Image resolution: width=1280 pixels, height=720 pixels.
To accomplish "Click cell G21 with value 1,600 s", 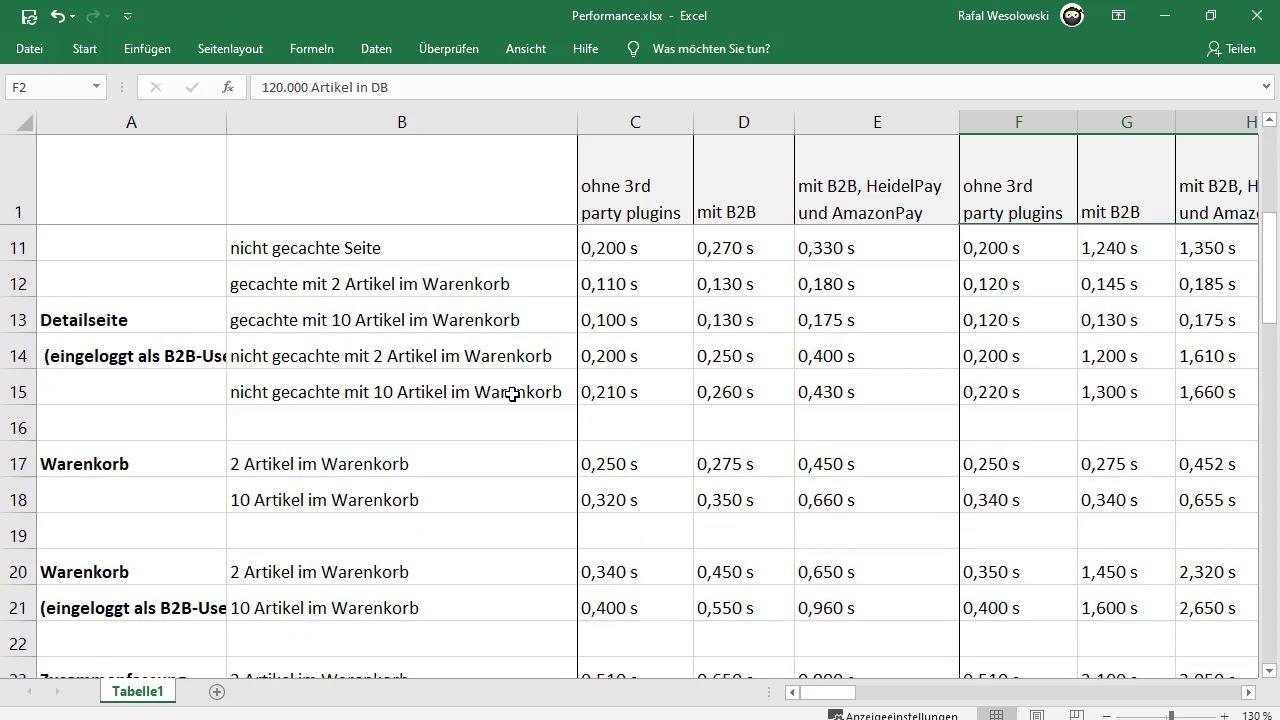I will click(x=1126, y=608).
